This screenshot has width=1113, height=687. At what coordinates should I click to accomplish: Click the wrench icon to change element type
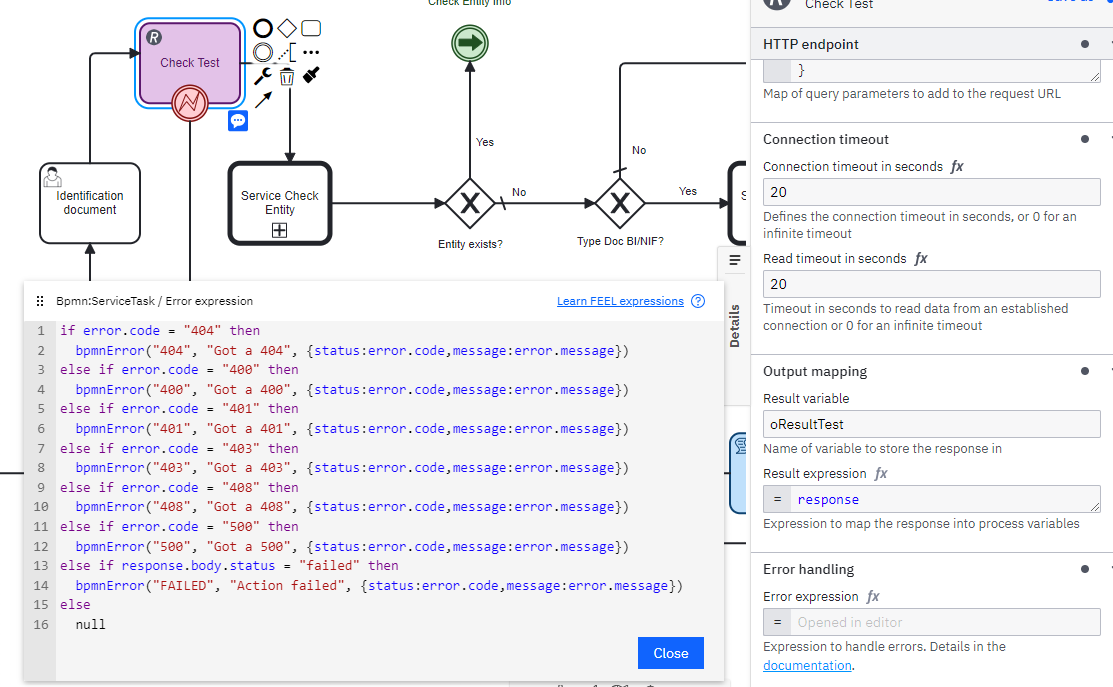click(263, 75)
